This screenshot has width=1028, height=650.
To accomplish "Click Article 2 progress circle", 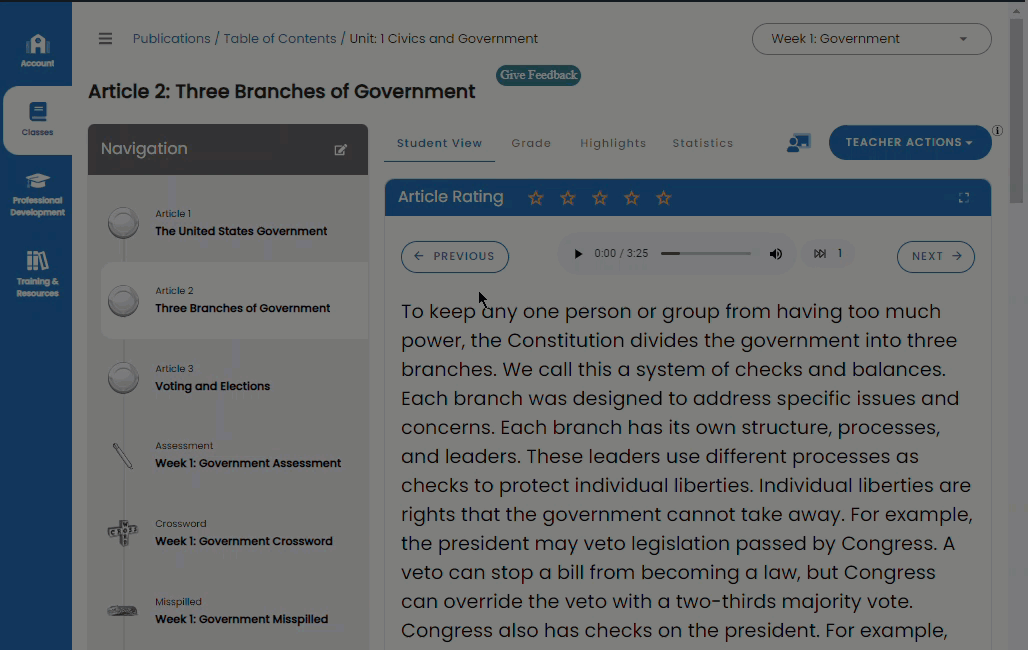I will (123, 301).
